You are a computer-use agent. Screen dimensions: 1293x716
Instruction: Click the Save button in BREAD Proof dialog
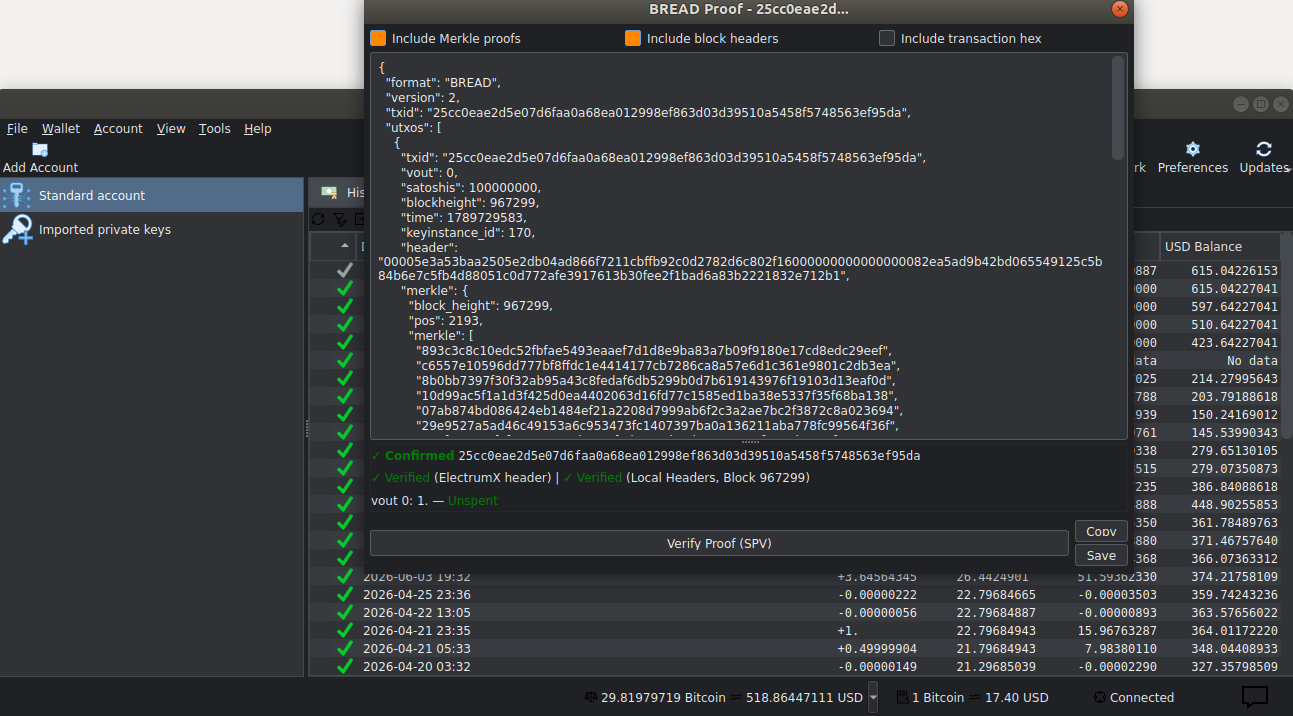coord(1101,555)
